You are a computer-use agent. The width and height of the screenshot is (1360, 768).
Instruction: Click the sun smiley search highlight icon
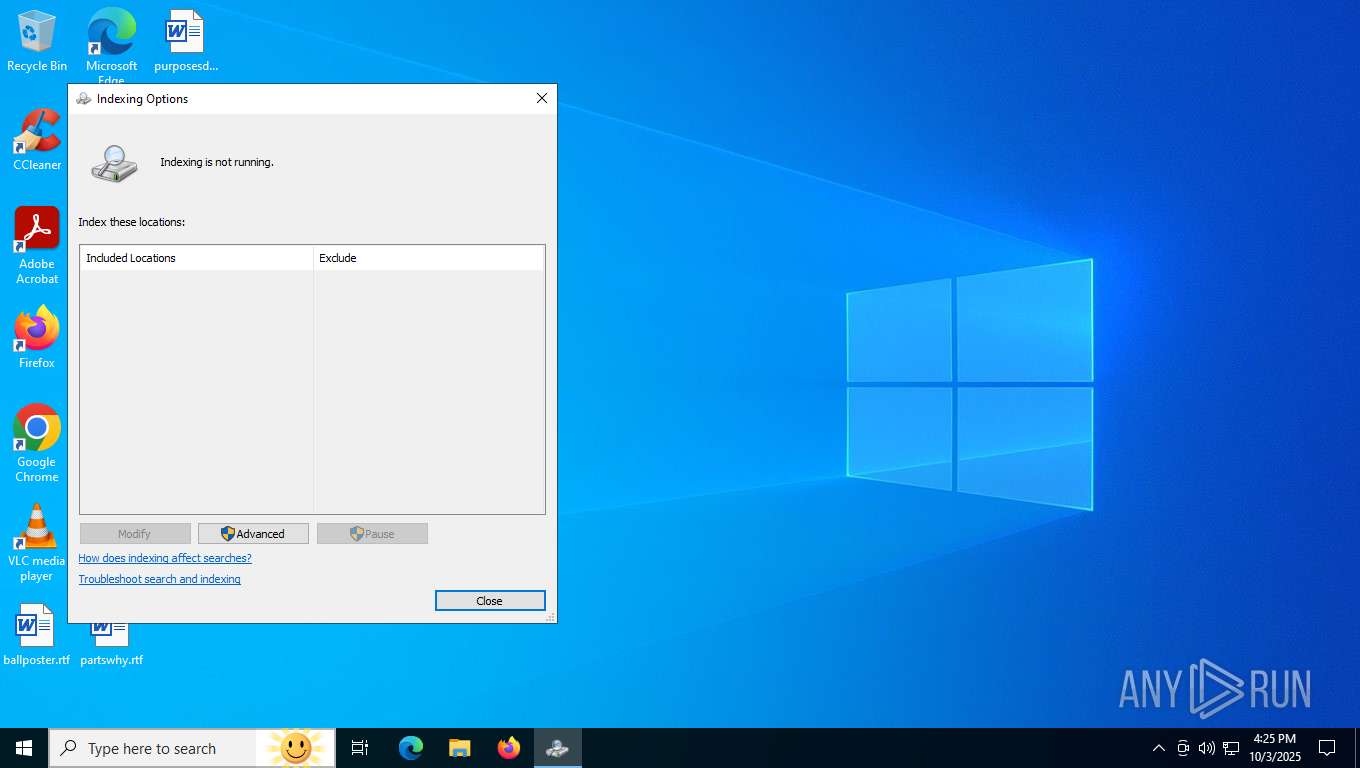295,748
